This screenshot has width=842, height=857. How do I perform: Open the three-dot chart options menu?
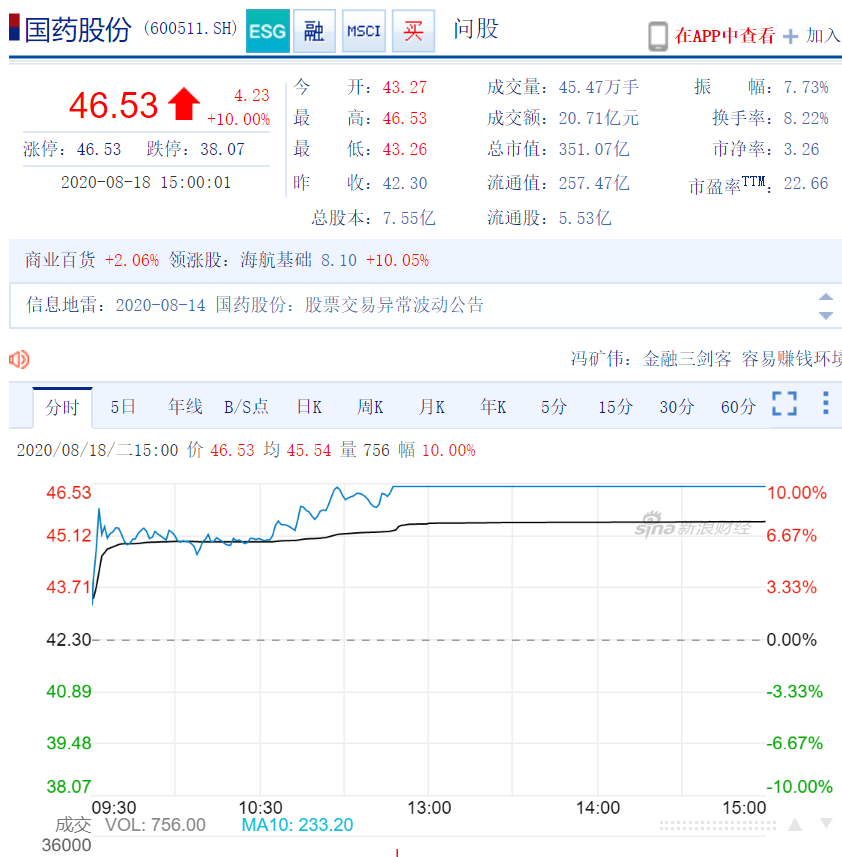click(x=826, y=403)
